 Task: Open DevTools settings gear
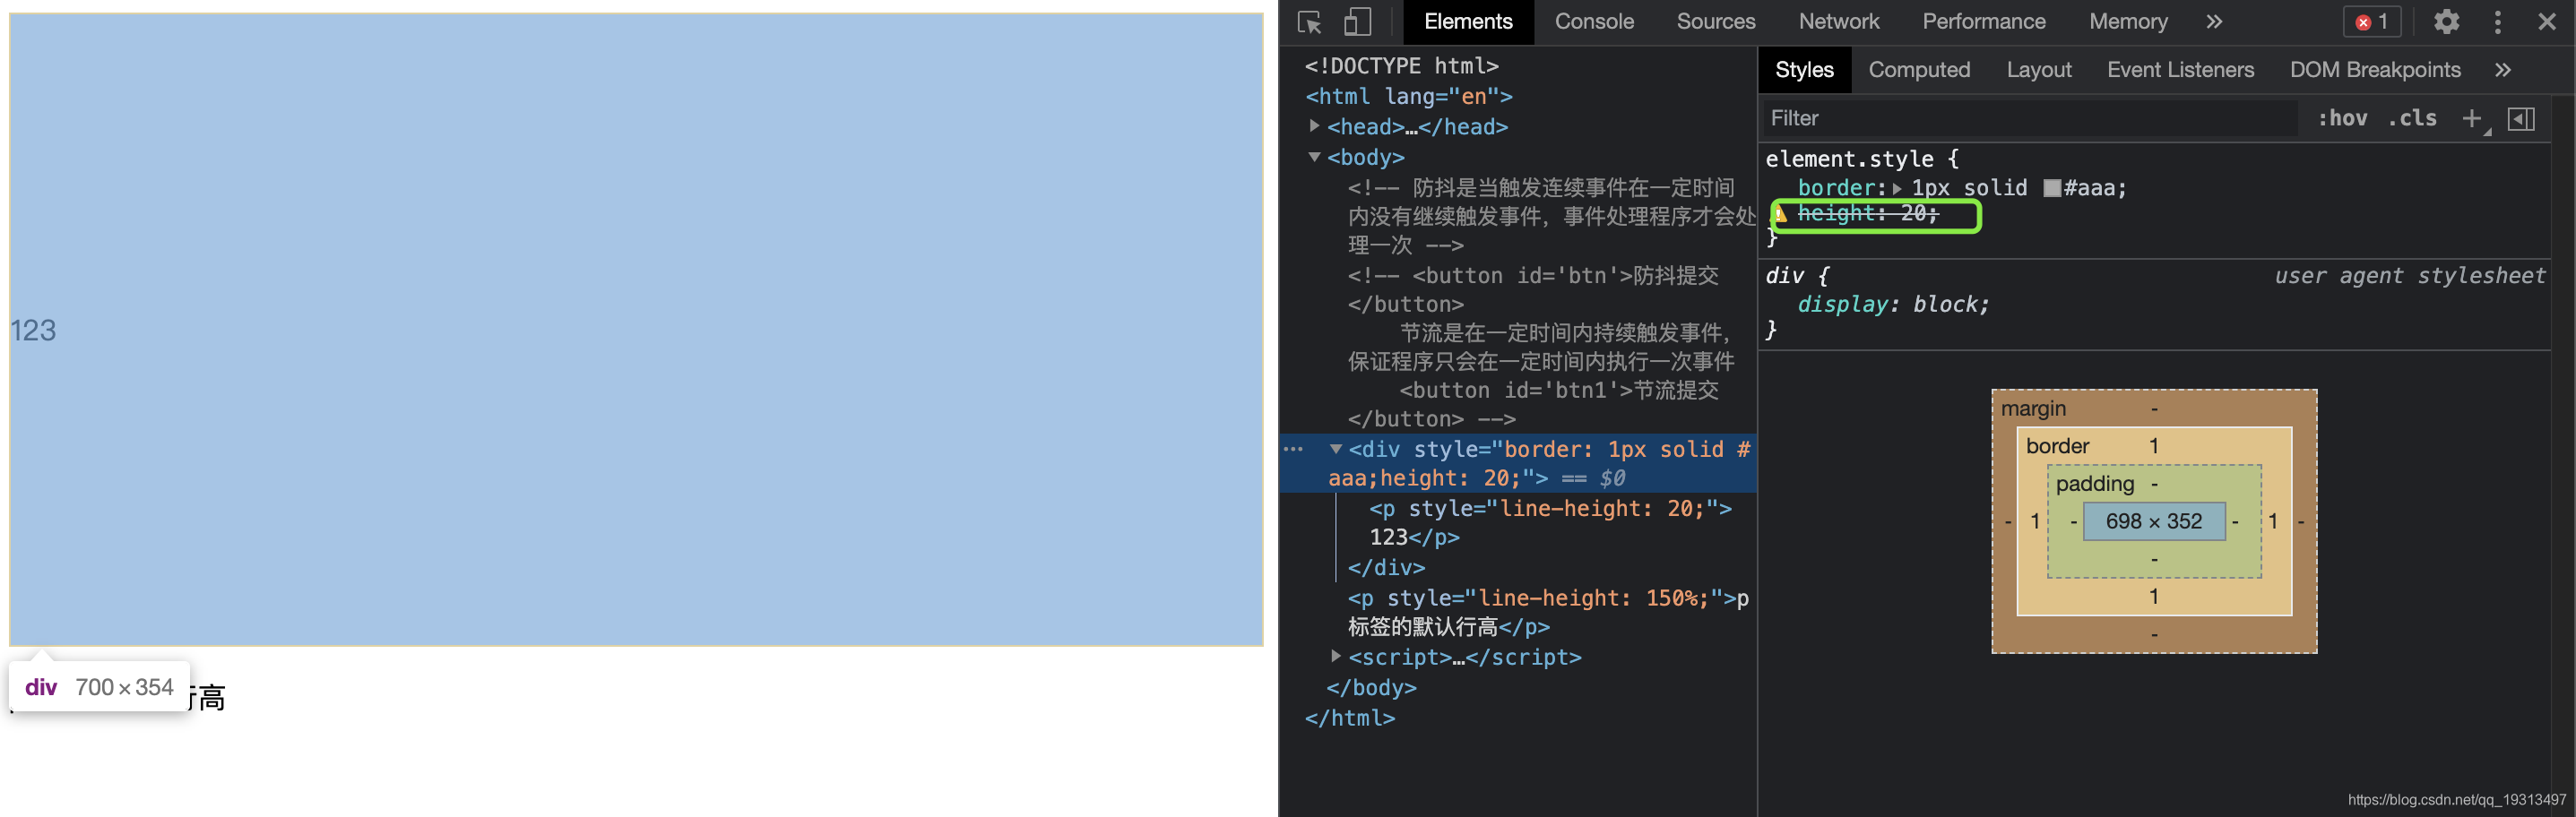2446,21
